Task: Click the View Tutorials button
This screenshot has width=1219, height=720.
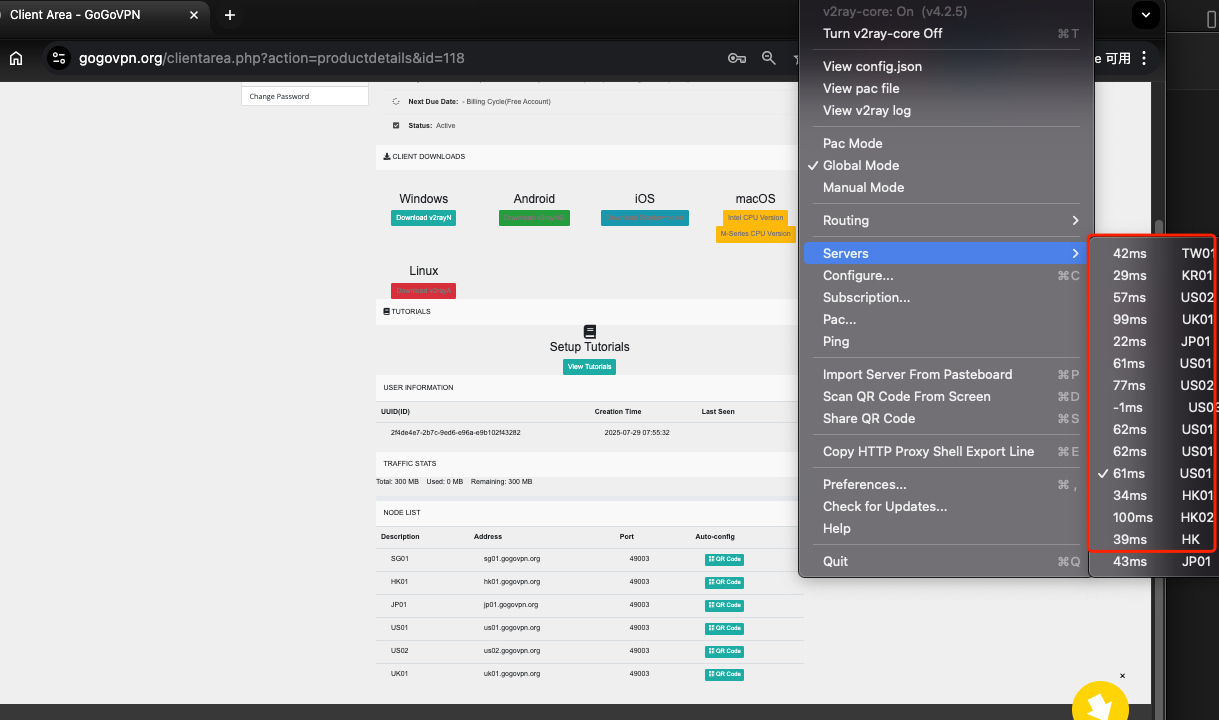Action: pyautogui.click(x=590, y=367)
